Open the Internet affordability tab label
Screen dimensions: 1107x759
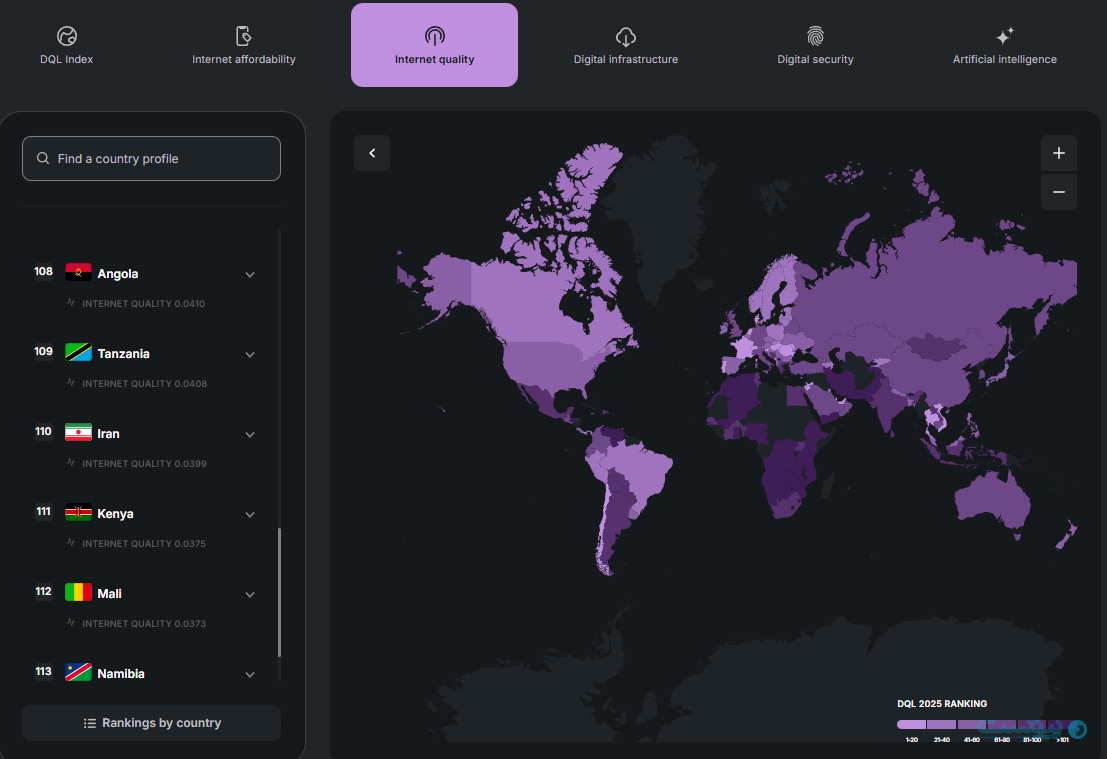pyautogui.click(x=244, y=60)
